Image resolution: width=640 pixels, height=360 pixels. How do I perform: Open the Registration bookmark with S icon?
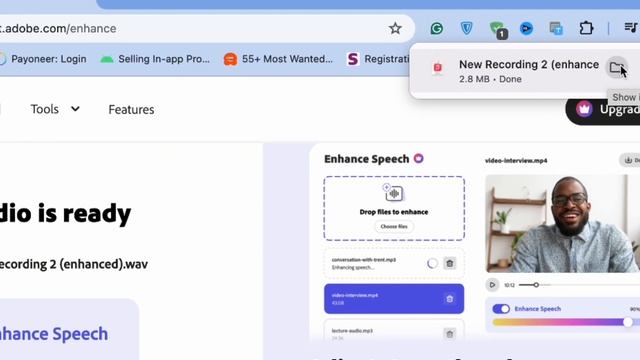[x=378, y=59]
